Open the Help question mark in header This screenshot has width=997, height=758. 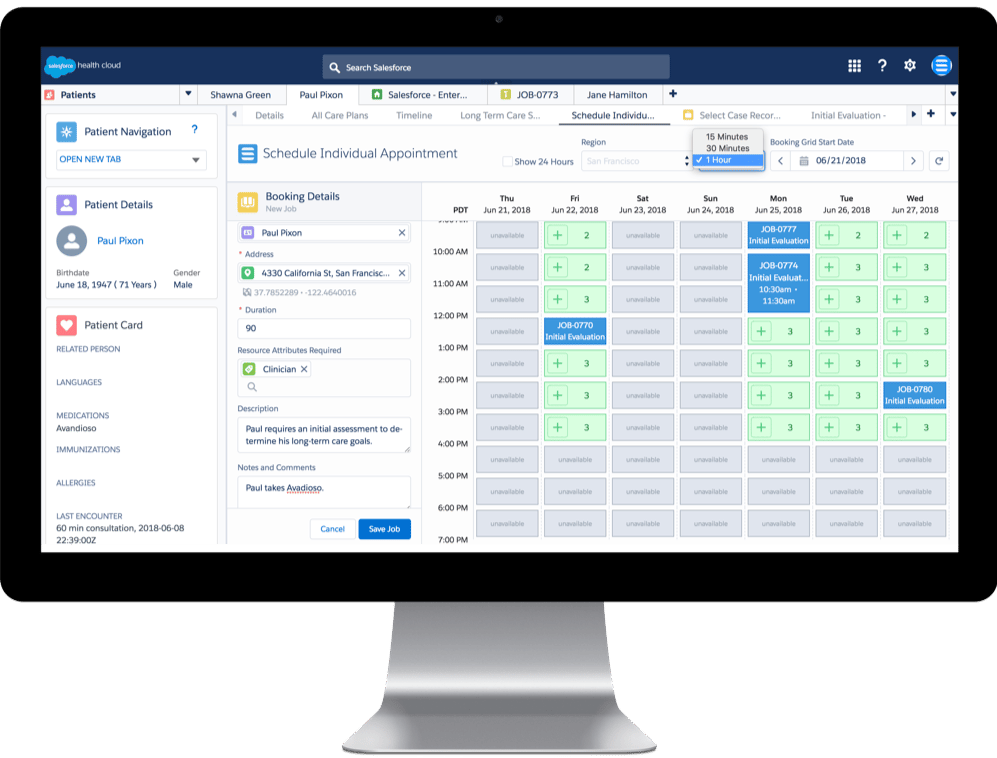coord(882,65)
